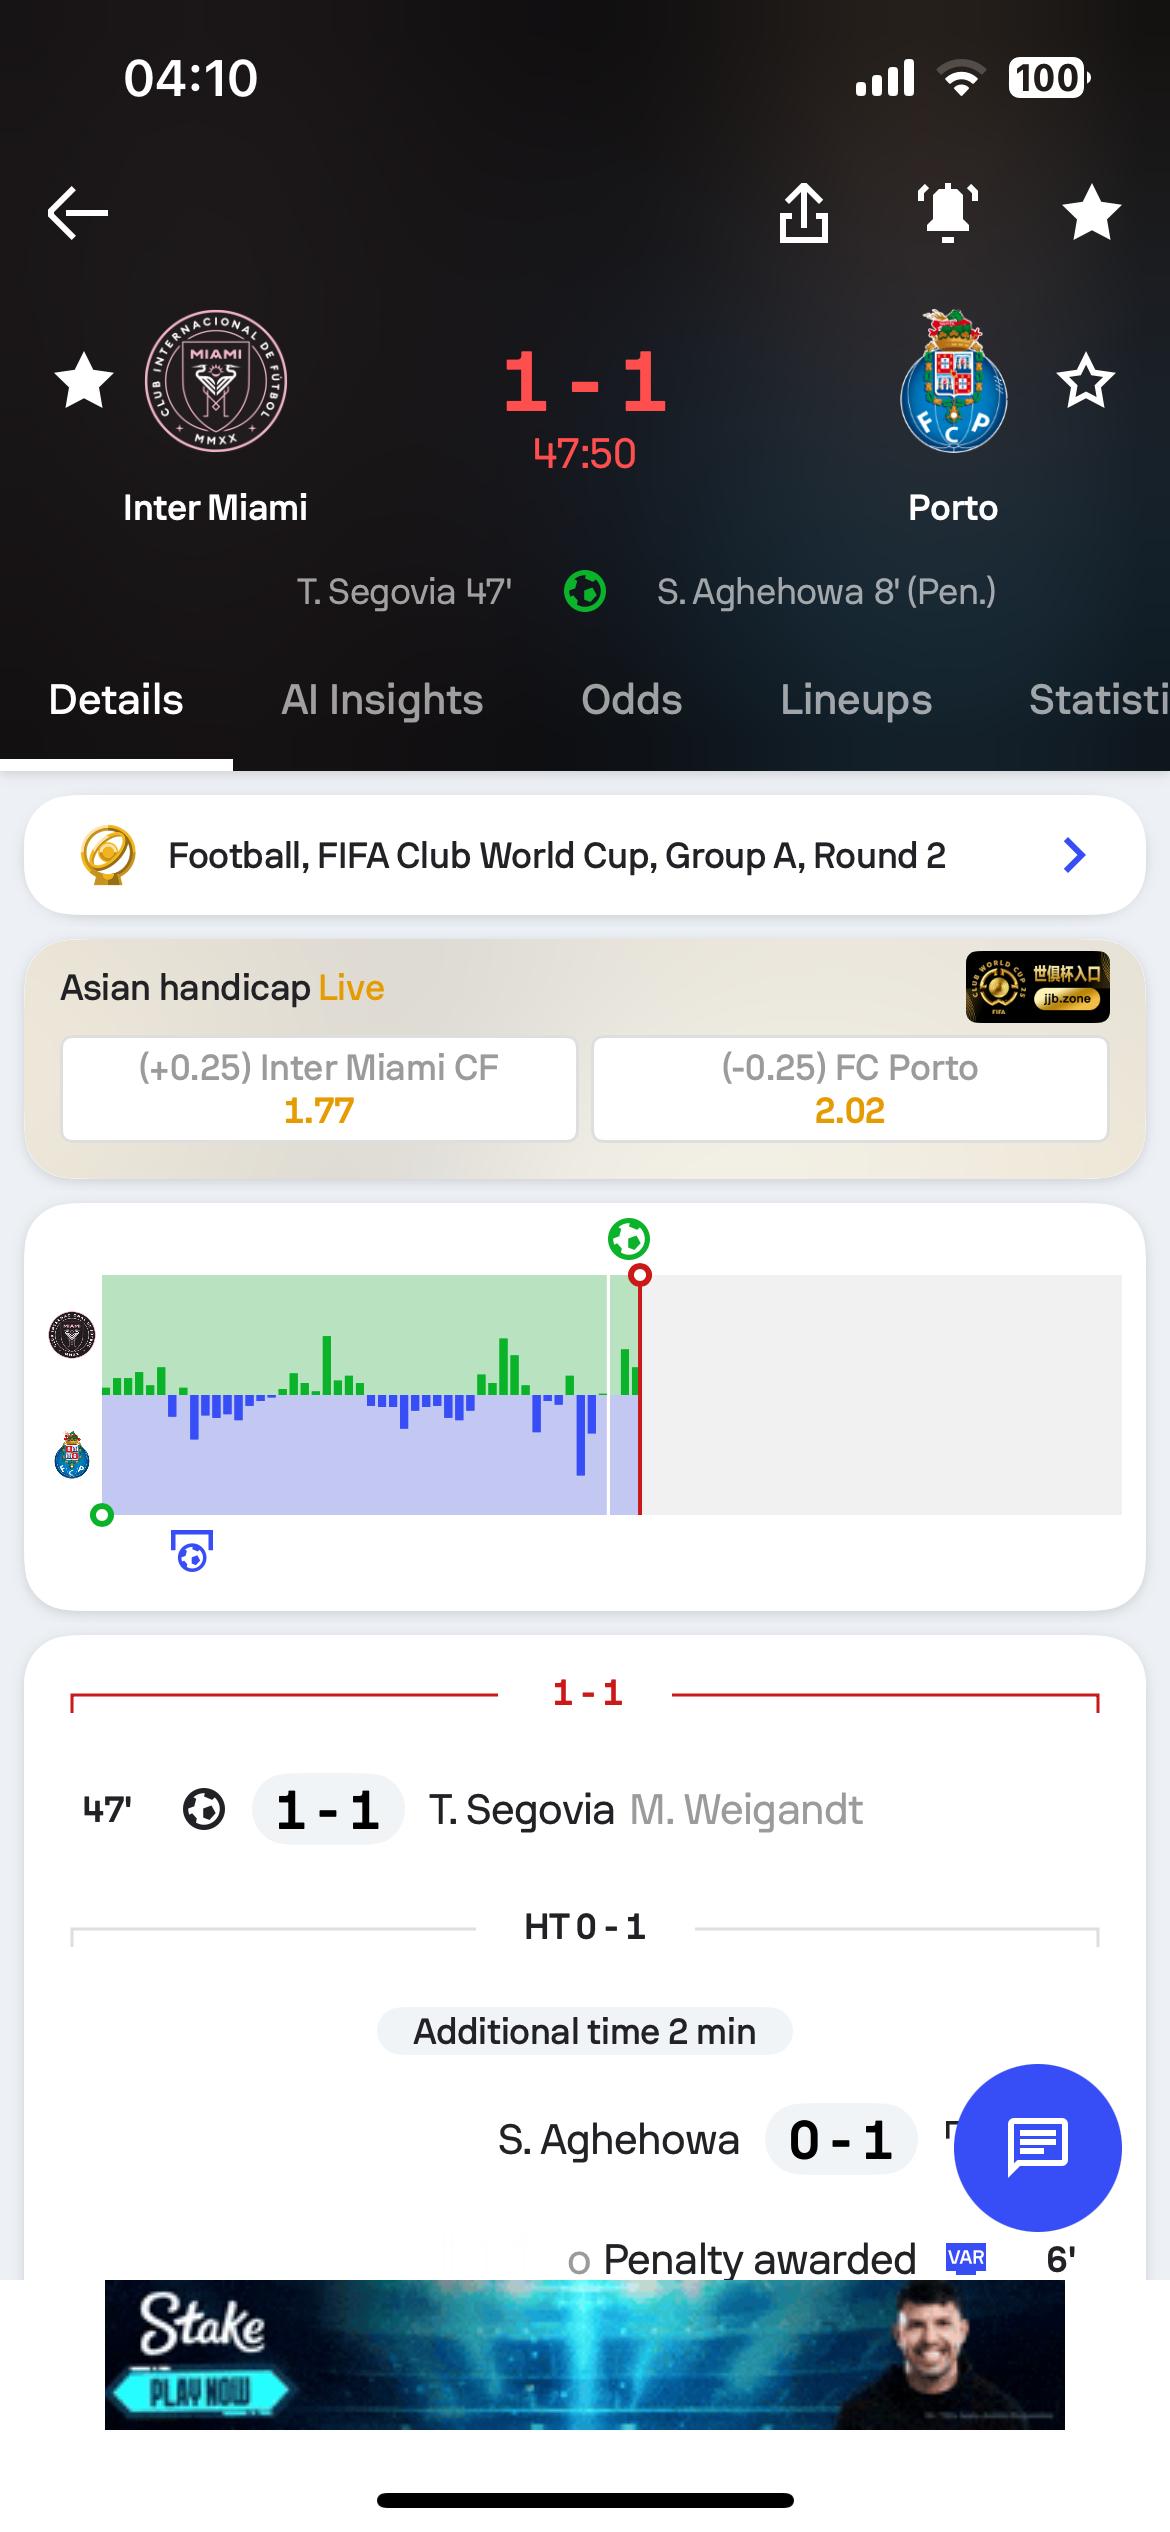Tap the notification bell icon
This screenshot has height=2532, width=1170.
click(948, 213)
